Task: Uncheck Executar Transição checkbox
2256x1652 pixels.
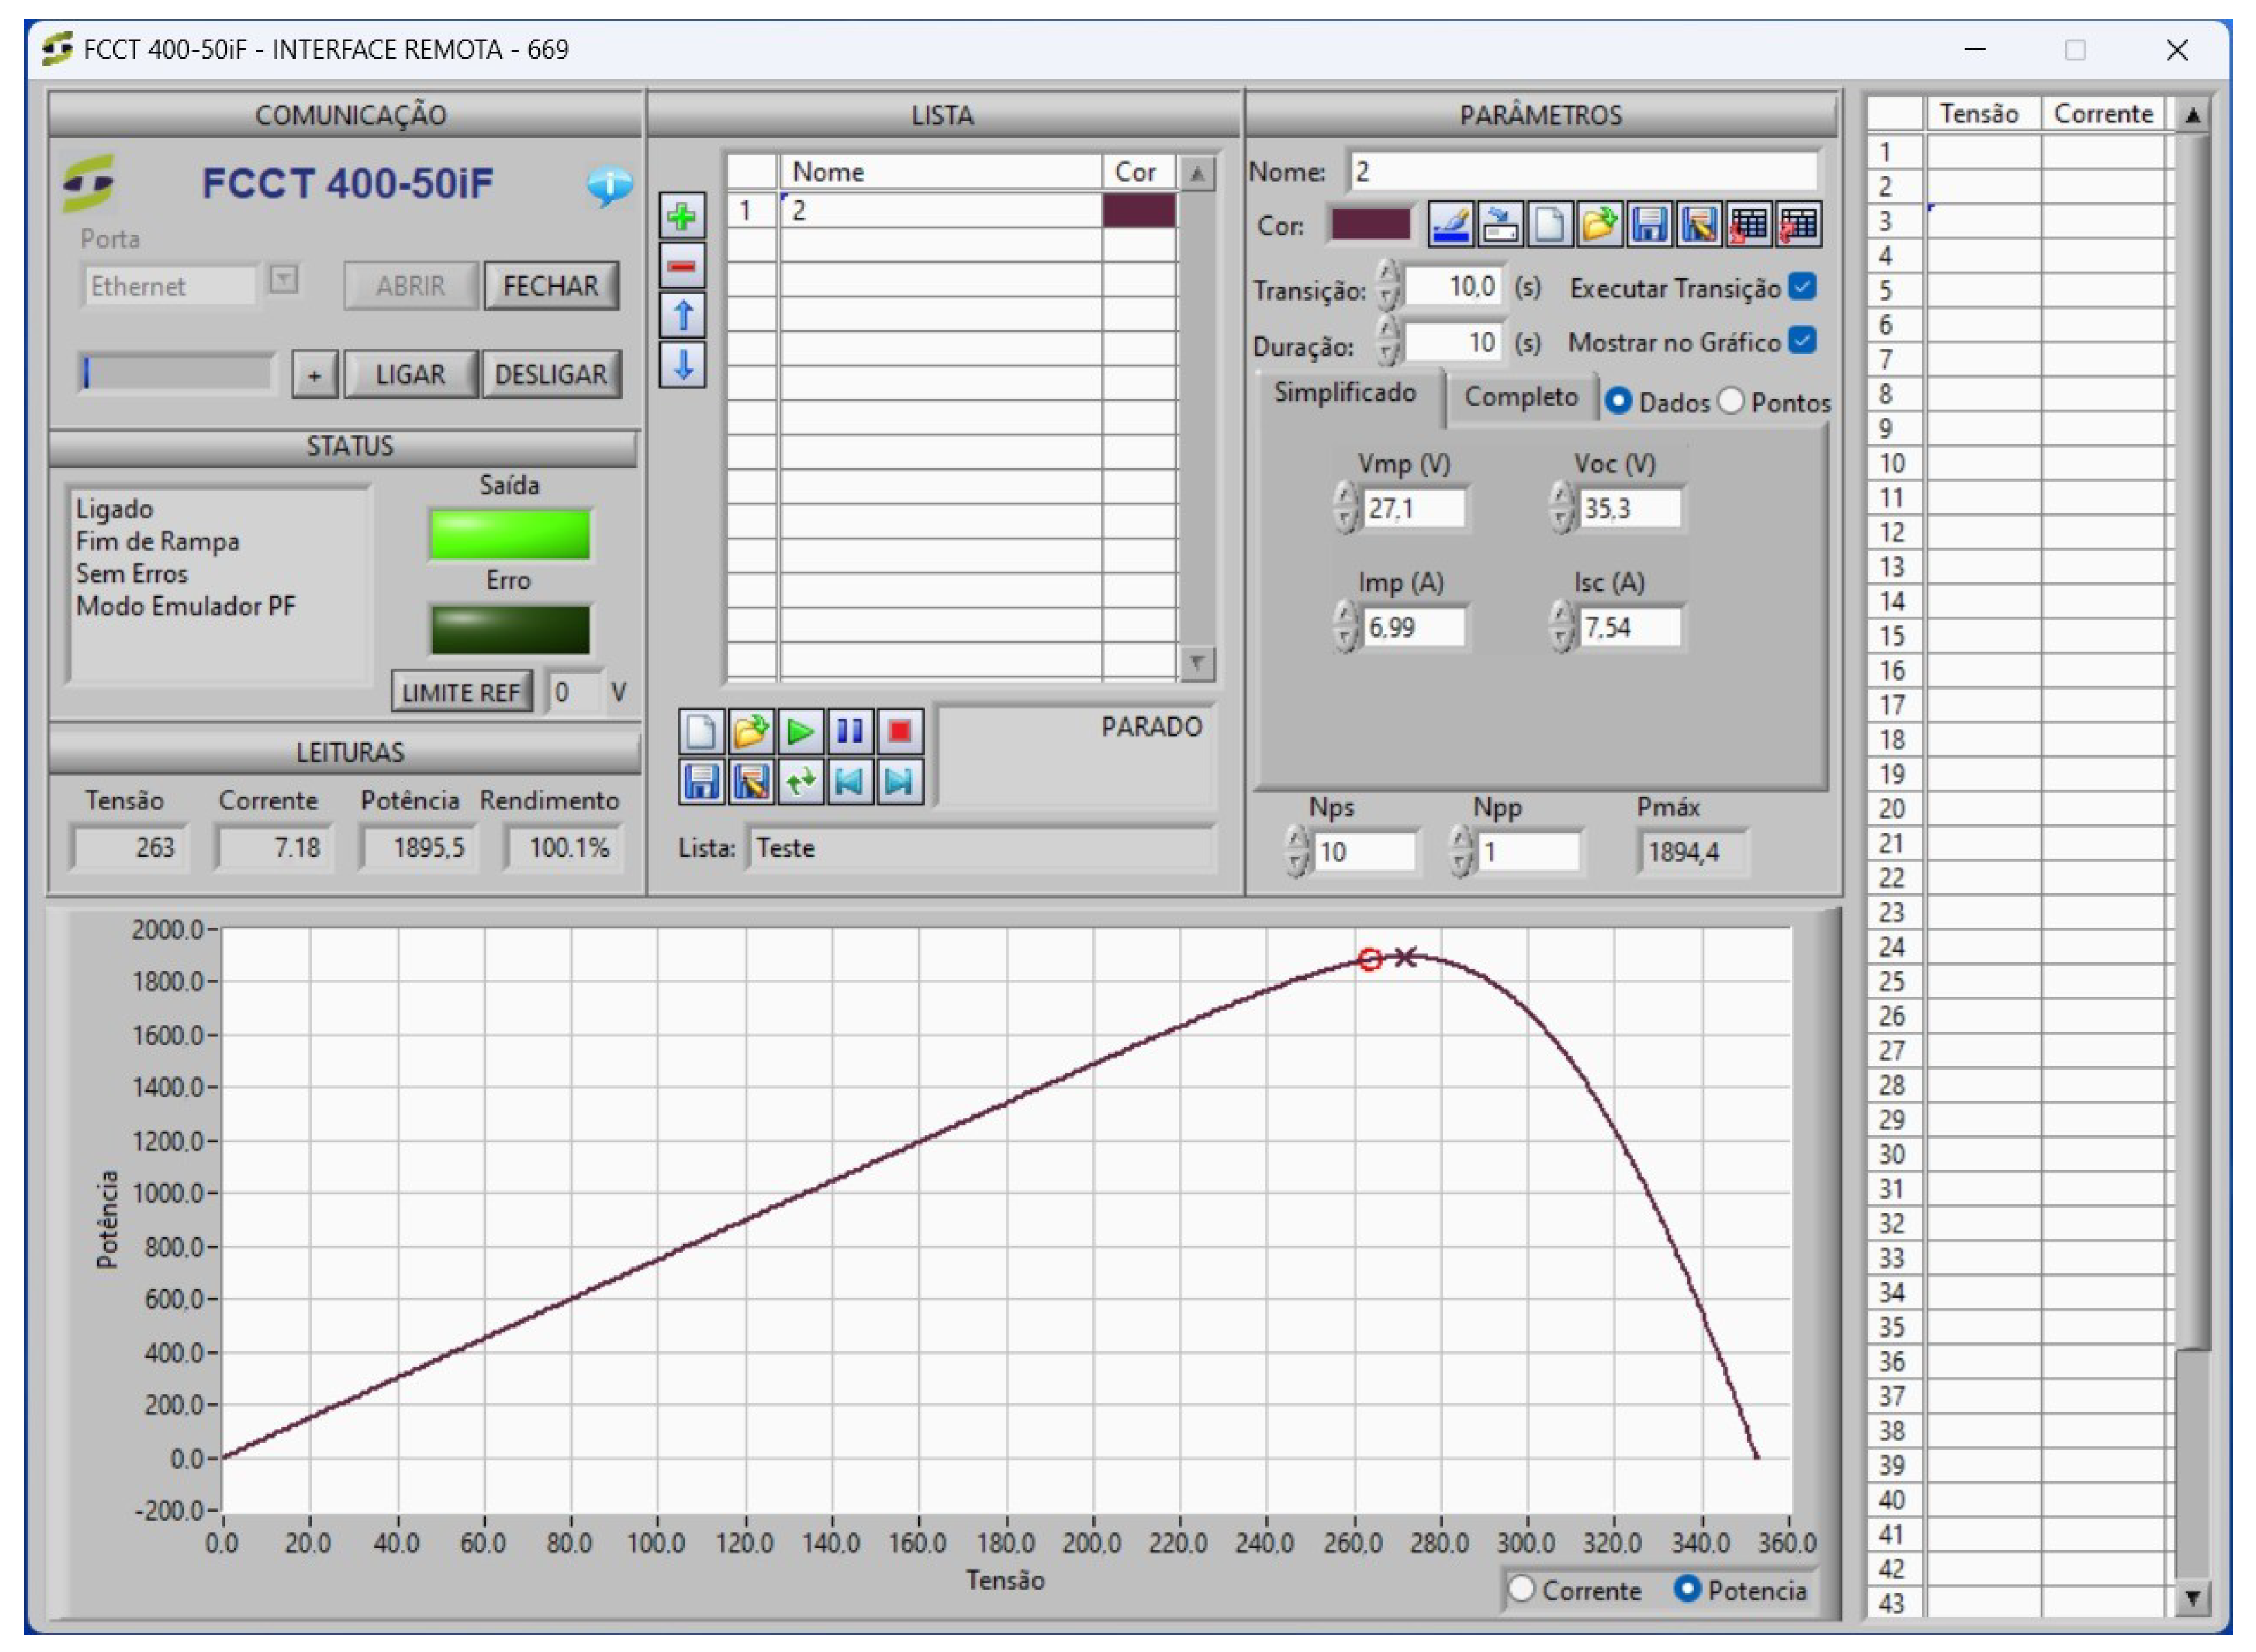Action: (1802, 287)
